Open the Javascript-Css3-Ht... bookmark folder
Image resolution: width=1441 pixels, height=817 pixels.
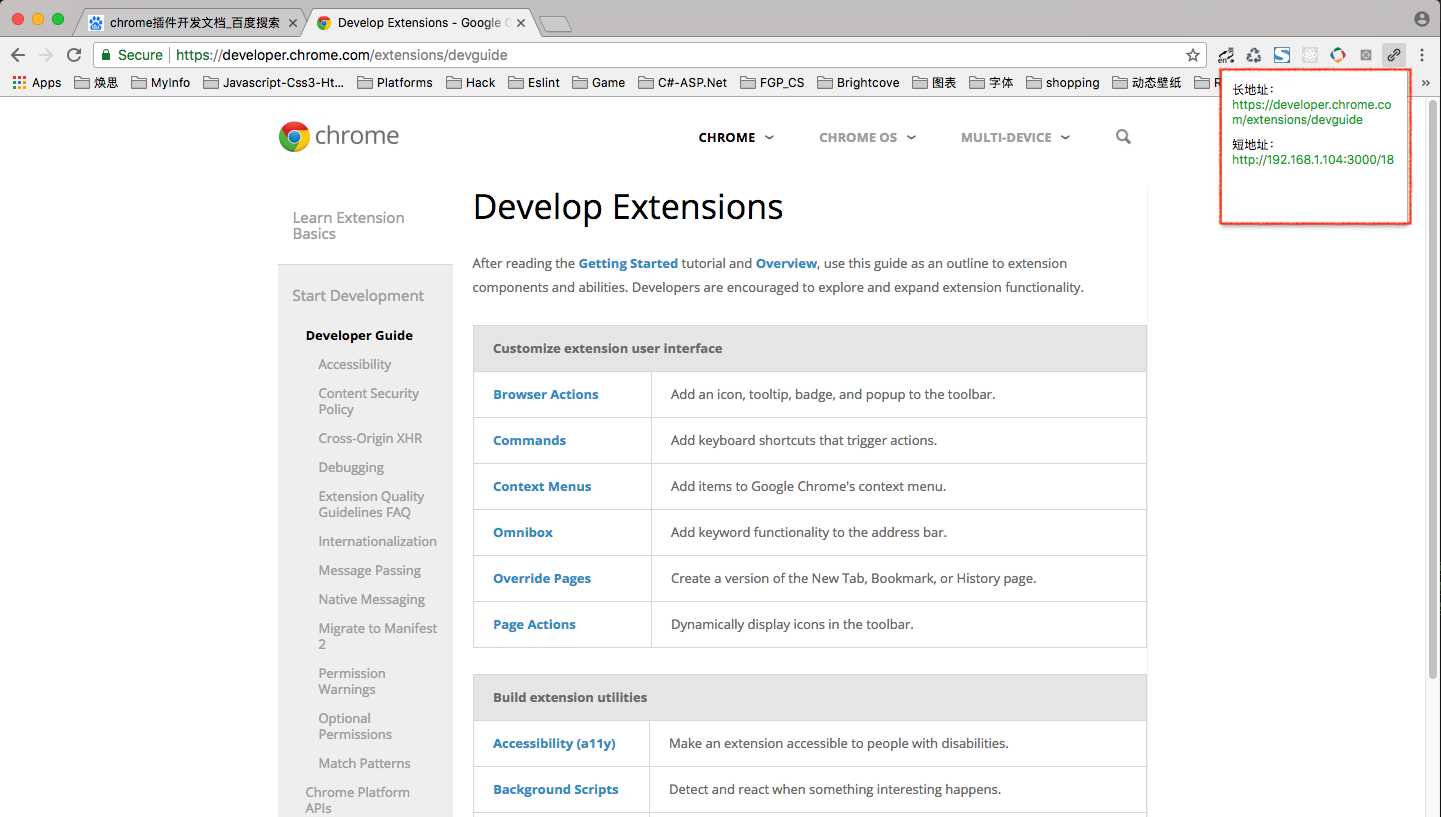273,83
